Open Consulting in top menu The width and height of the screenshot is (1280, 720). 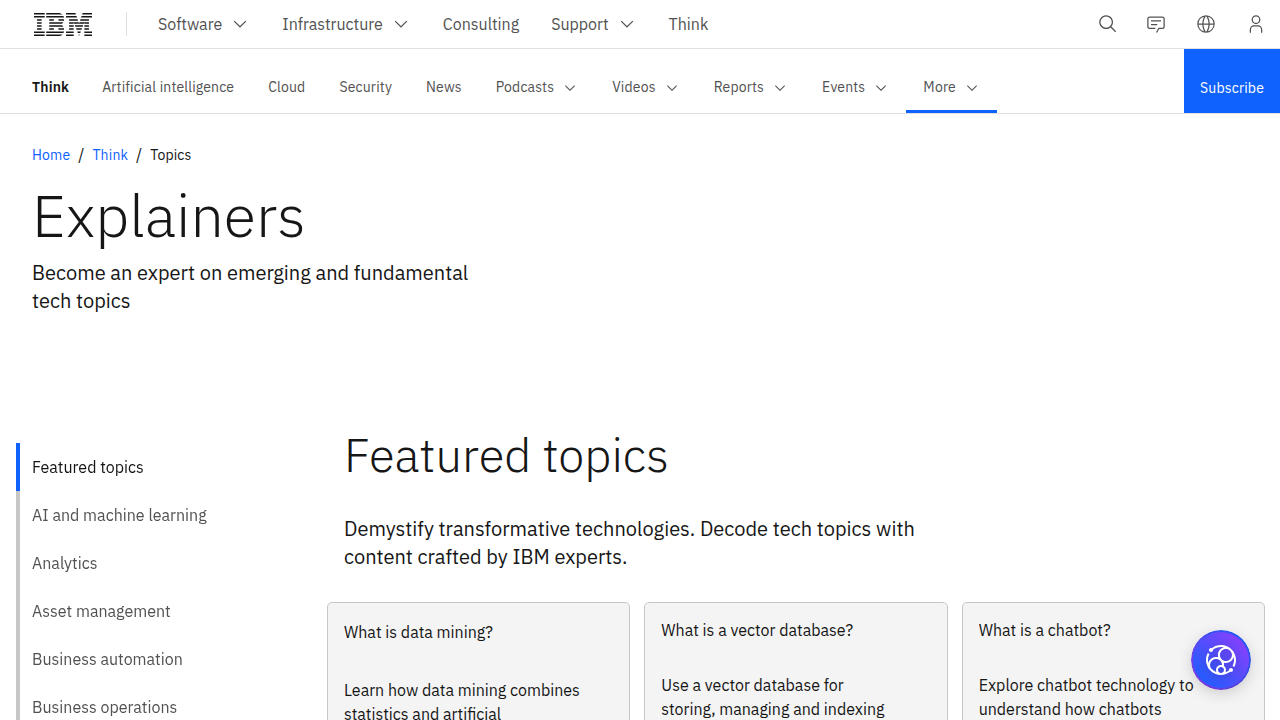tap(481, 24)
